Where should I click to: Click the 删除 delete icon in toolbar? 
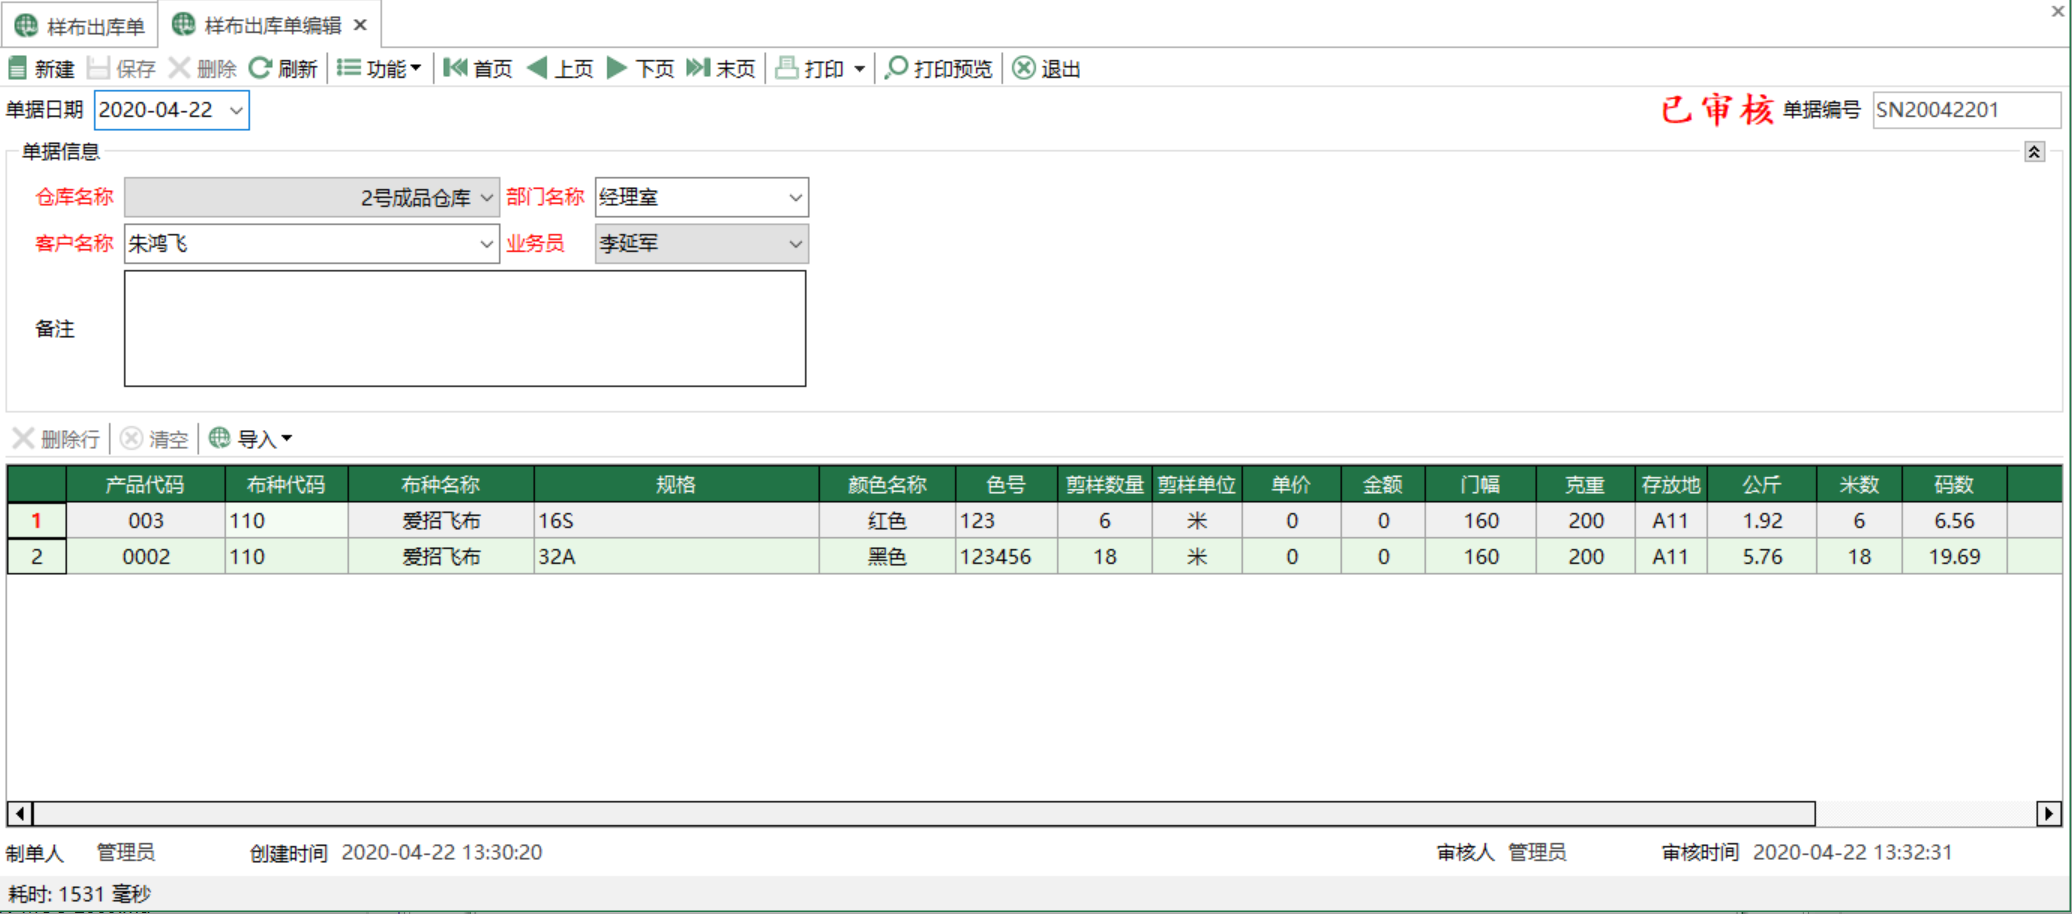(x=179, y=68)
